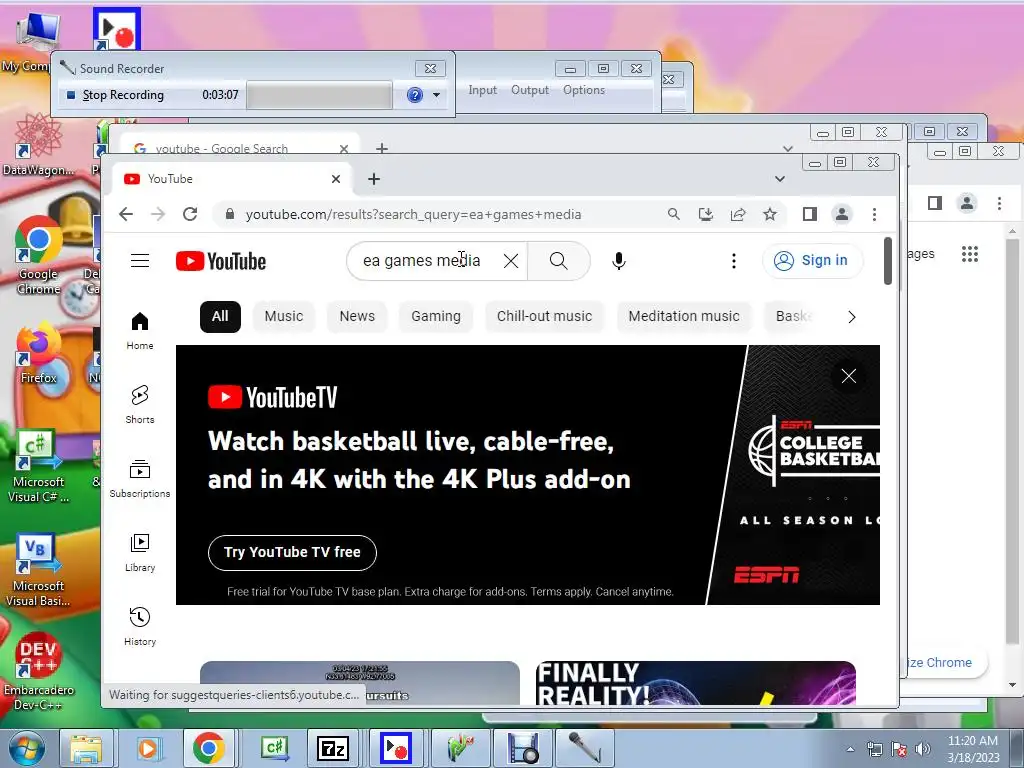Open the Options menu in background window
This screenshot has height=768, width=1024.
point(584,90)
